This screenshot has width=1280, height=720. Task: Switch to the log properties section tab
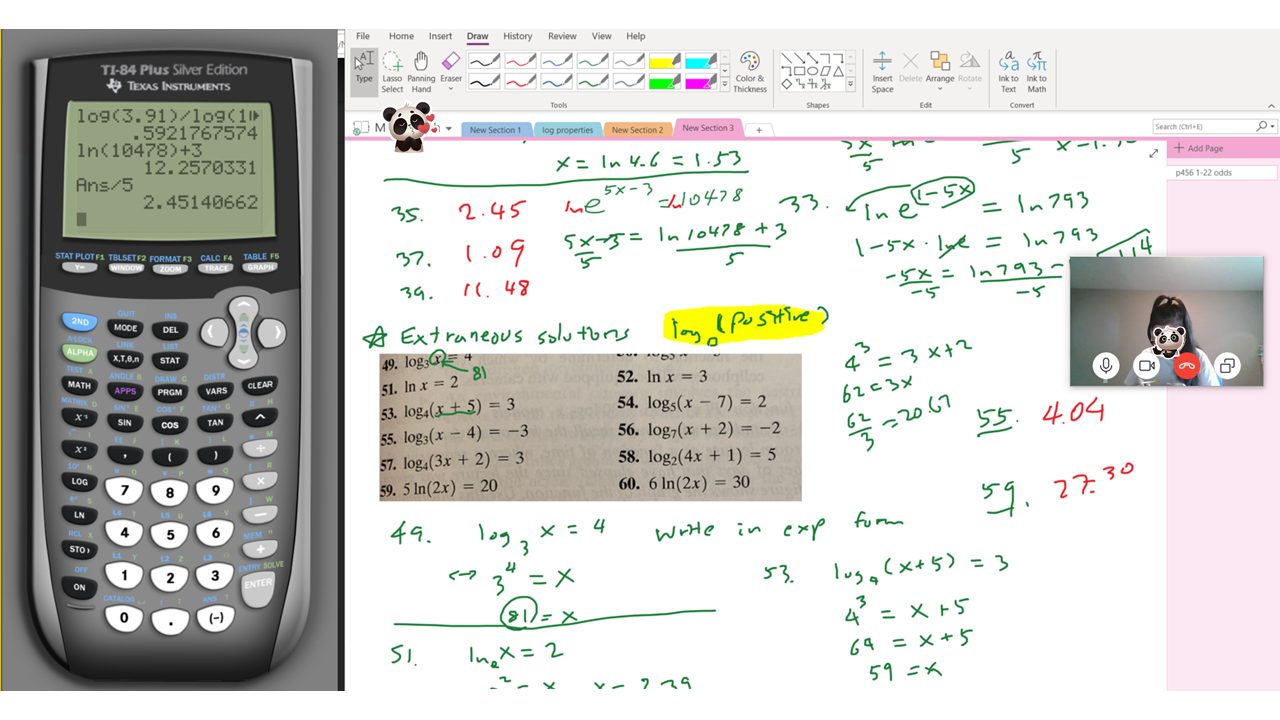coord(567,130)
